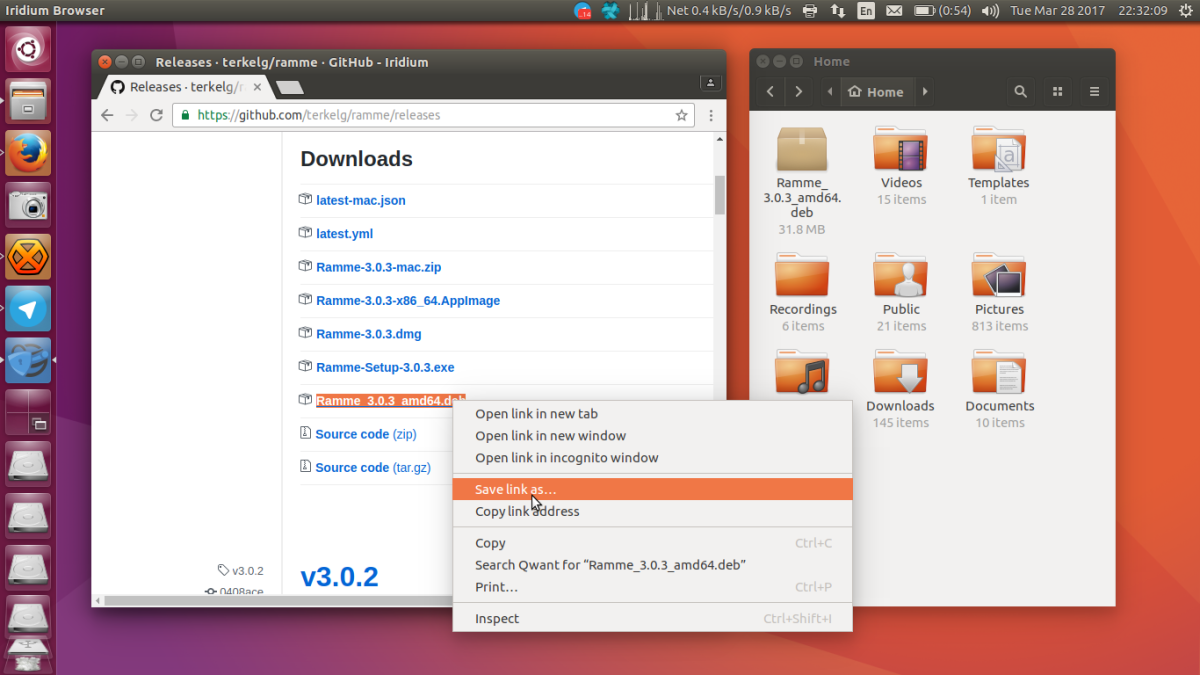Expand the keyboard layout En indicator
Screen dimensions: 1200x675
coord(866,11)
